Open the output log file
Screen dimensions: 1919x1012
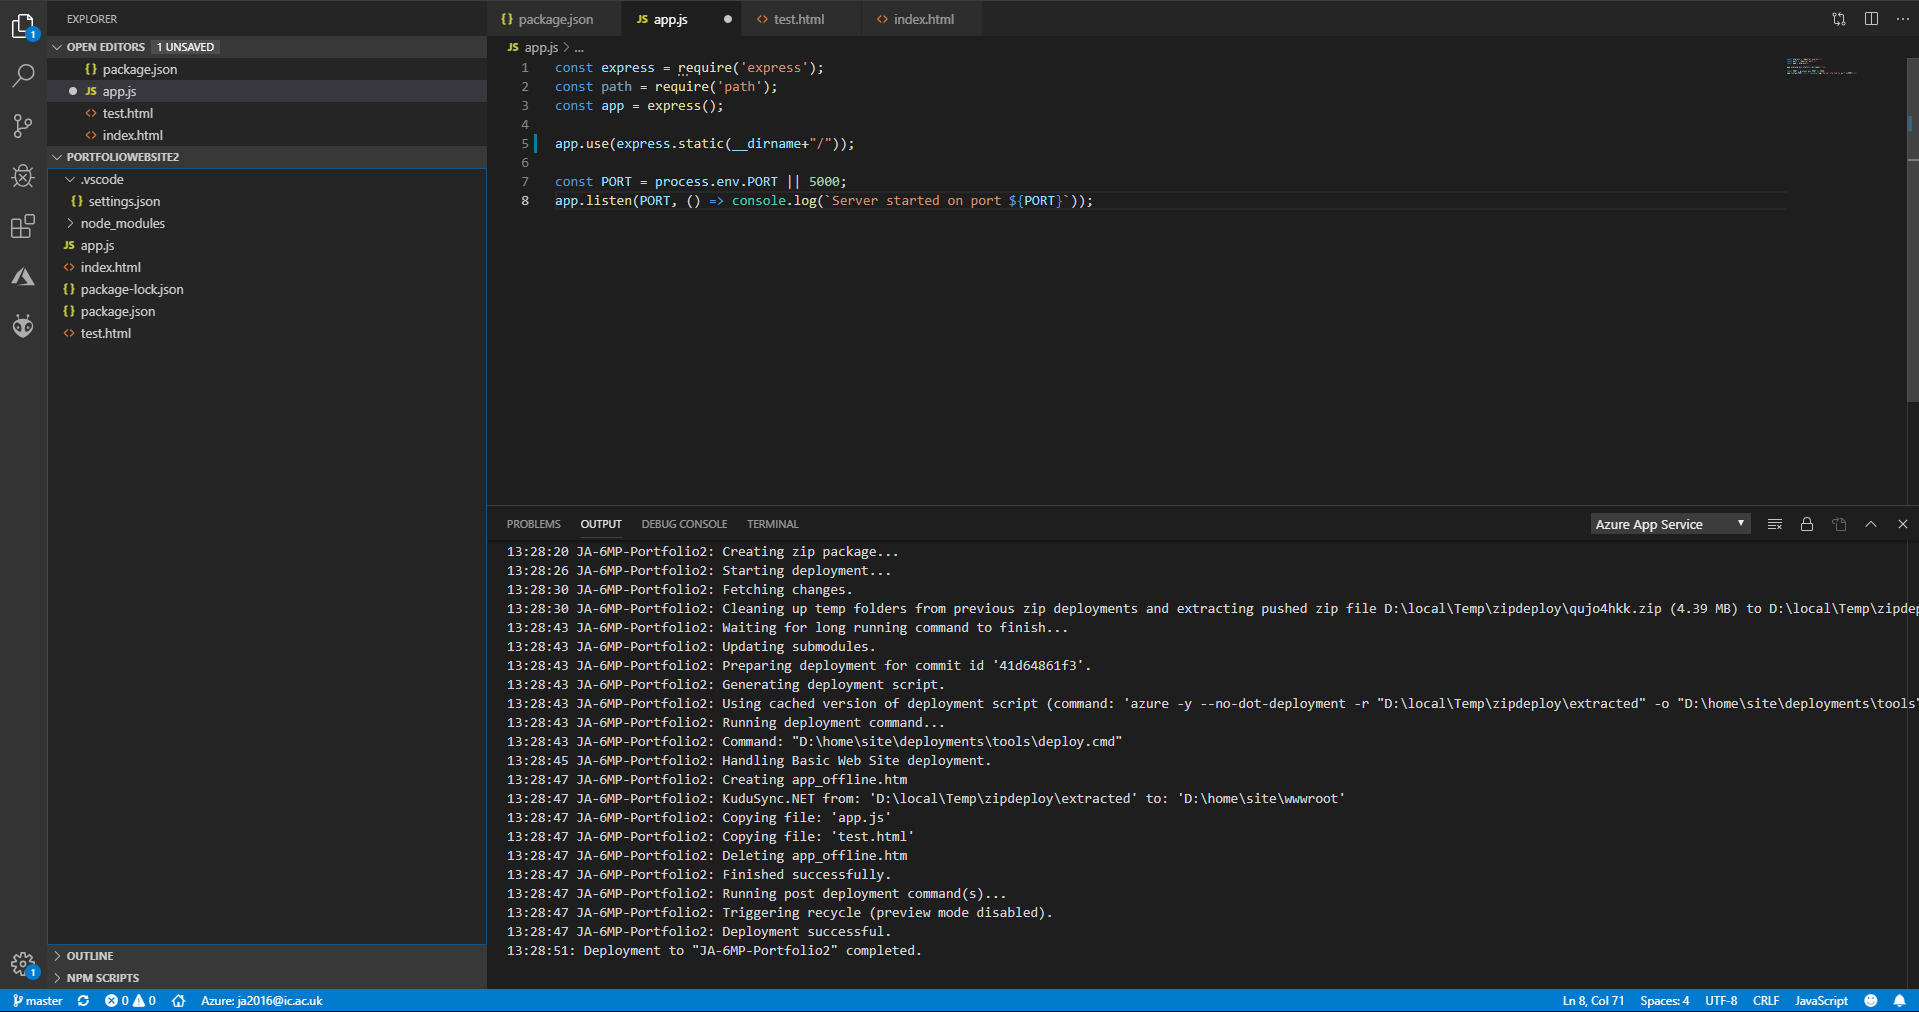pyautogui.click(x=1839, y=524)
